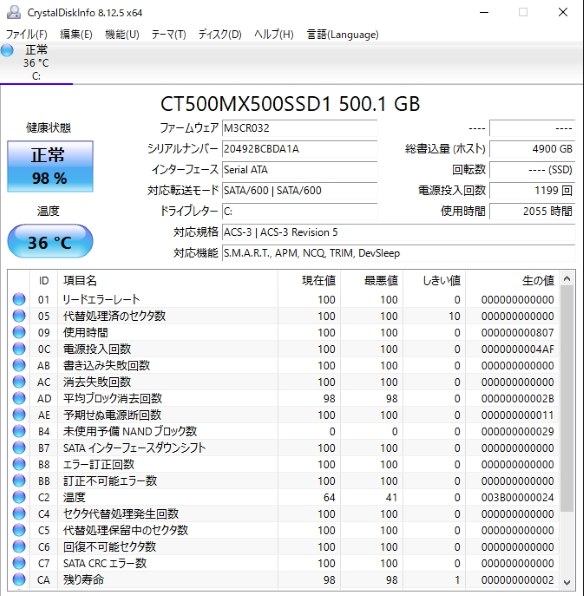This screenshot has height=596, width=584.
Task: Click the 対応転送モード field SATA/600
Action: [x=300, y=190]
